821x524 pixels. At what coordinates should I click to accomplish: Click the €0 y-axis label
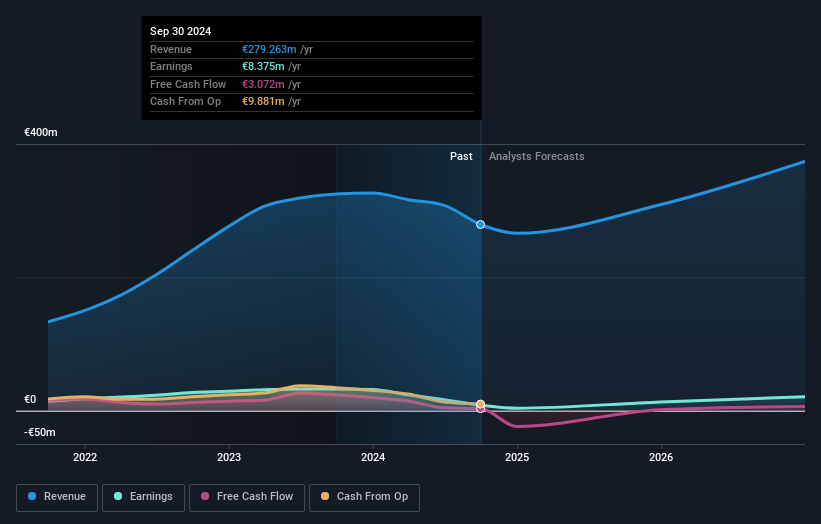click(30, 399)
